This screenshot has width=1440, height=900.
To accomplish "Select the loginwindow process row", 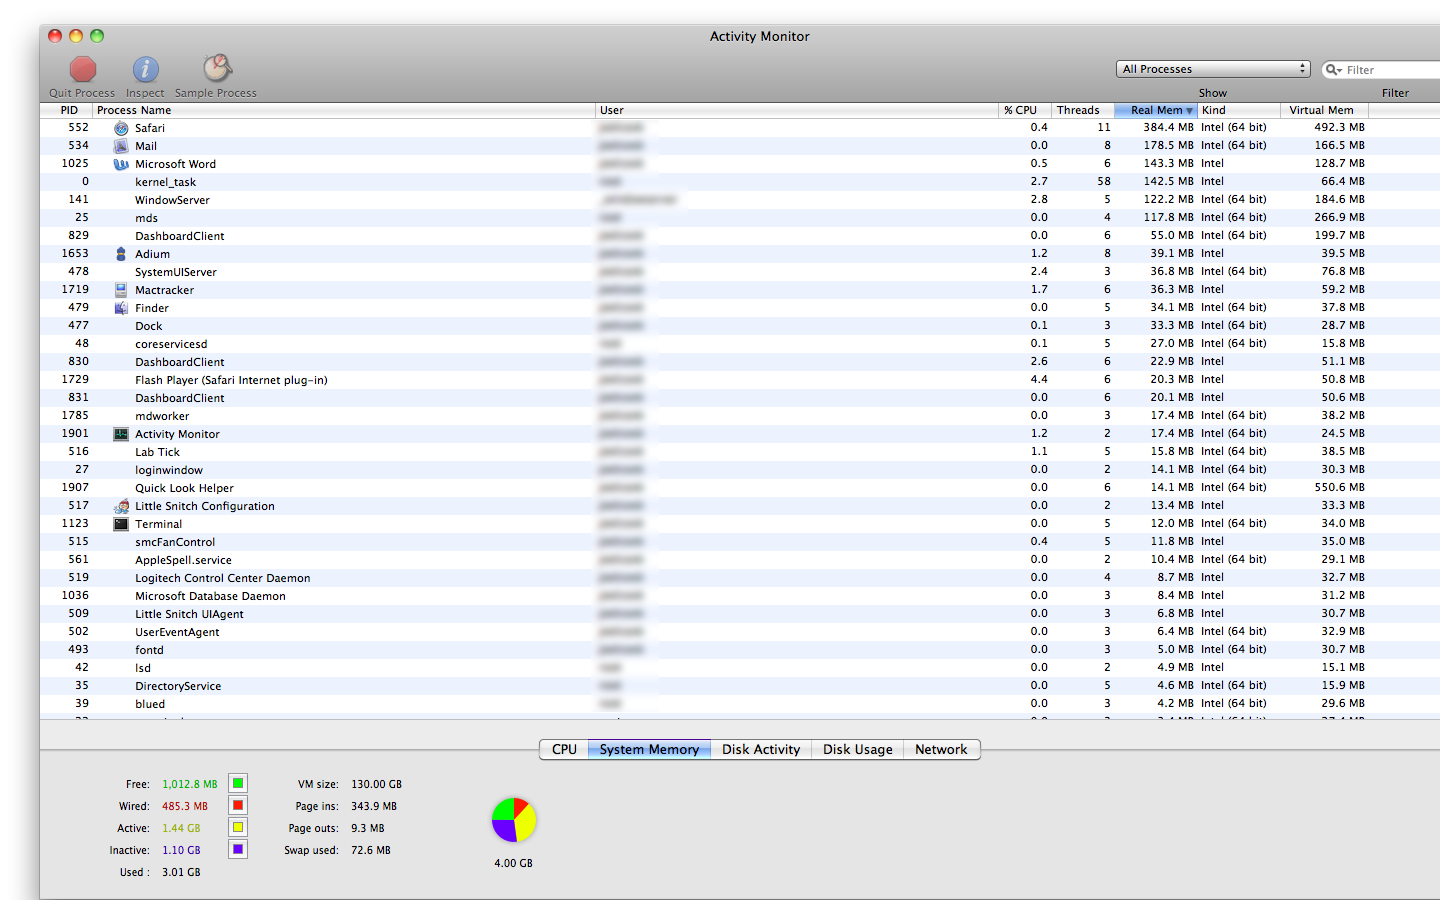I will pos(740,470).
